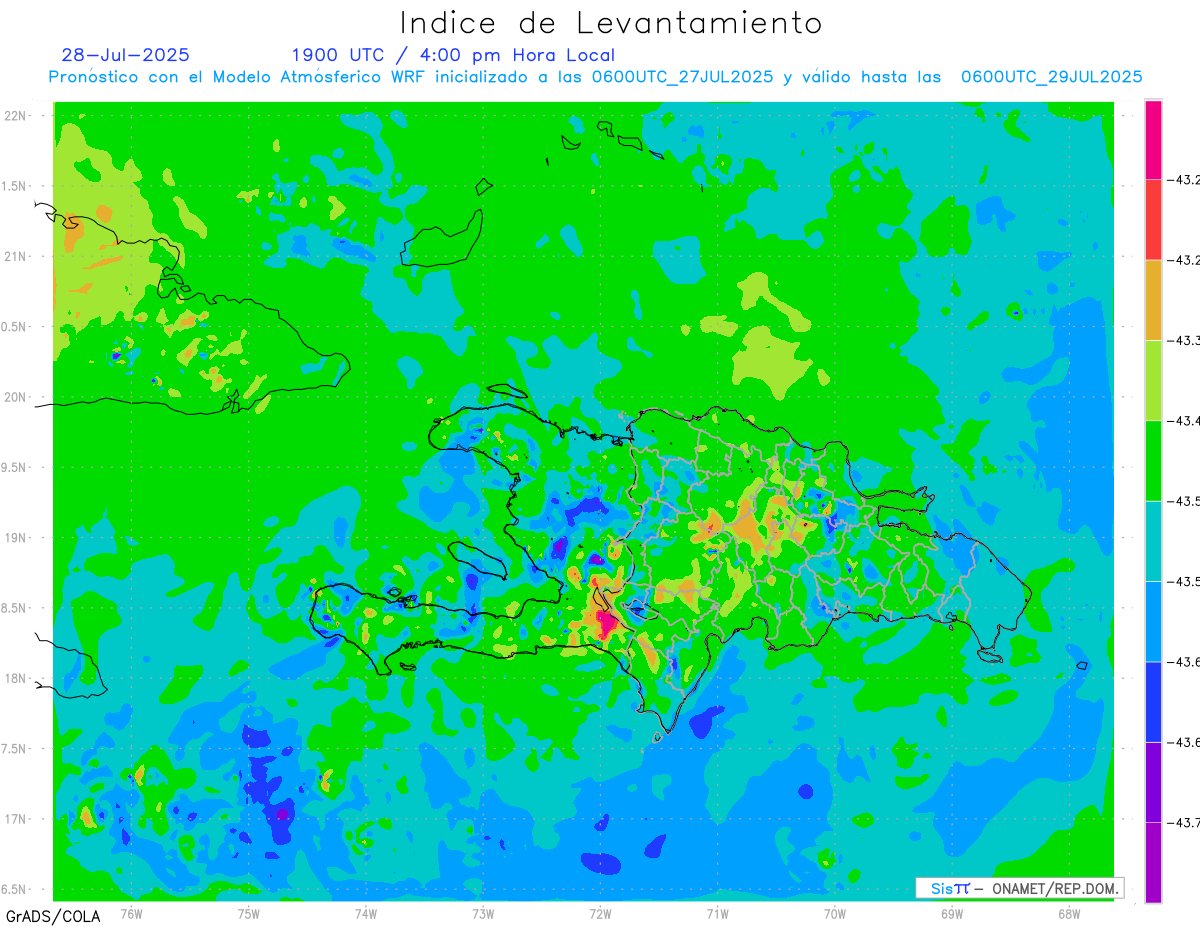Click the '0600UTC_29JUL2025' valid-until time text
Screen dimensions: 1200x927
point(1051,77)
